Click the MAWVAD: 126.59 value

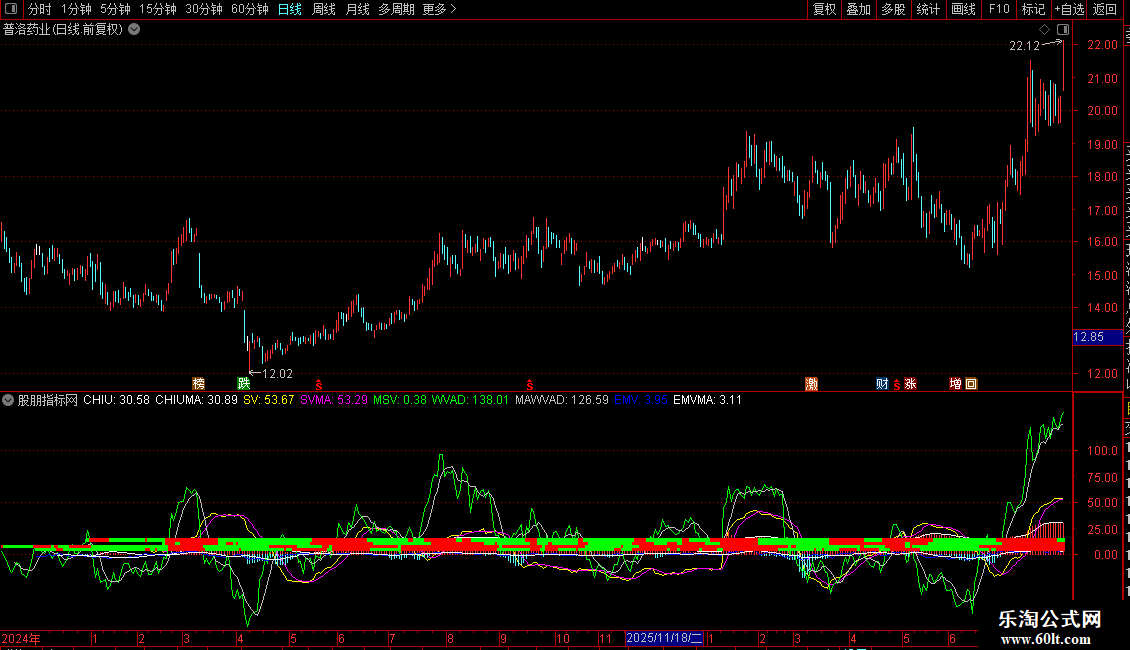(x=561, y=400)
